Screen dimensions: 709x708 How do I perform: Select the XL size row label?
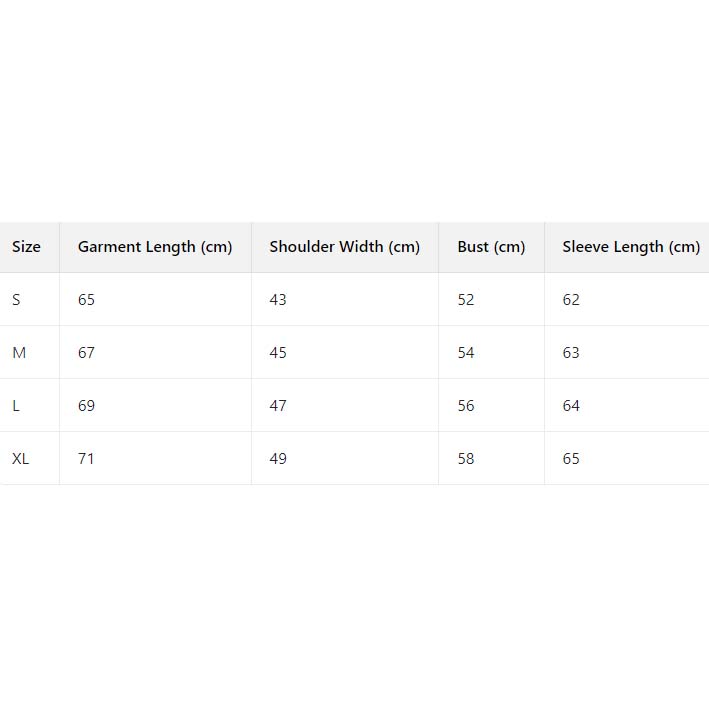pyautogui.click(x=21, y=459)
